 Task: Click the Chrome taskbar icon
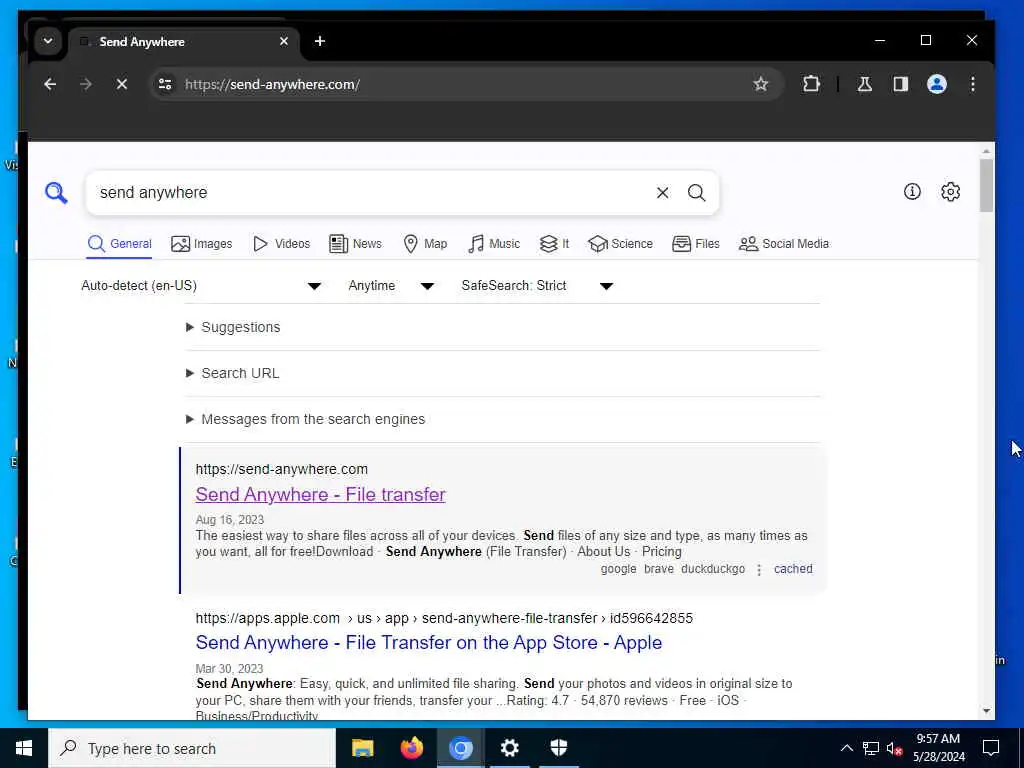coord(460,748)
